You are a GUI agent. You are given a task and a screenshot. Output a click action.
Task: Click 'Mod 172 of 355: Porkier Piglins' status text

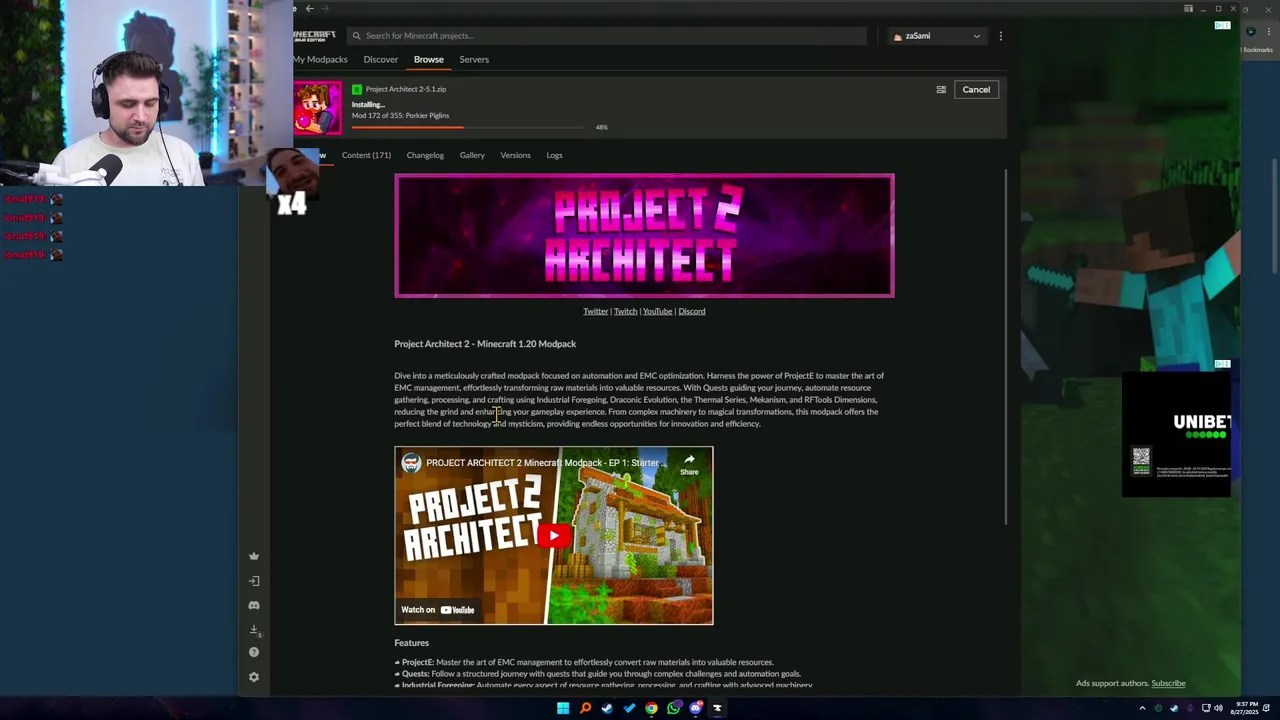pyautogui.click(x=400, y=116)
